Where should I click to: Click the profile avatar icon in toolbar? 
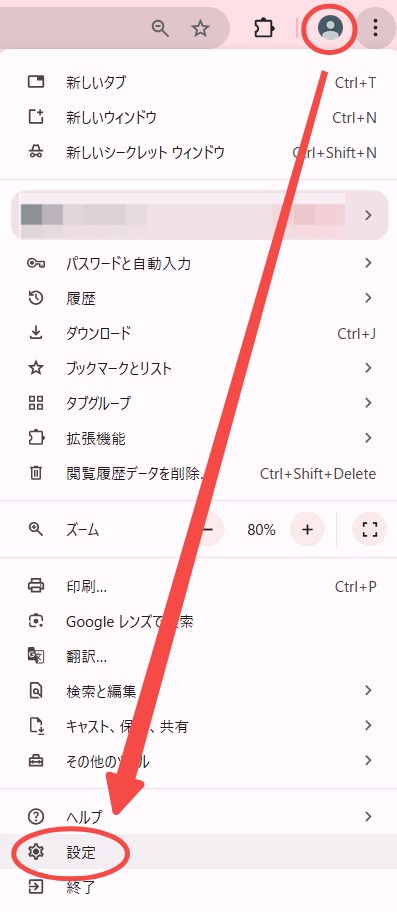pyautogui.click(x=330, y=27)
